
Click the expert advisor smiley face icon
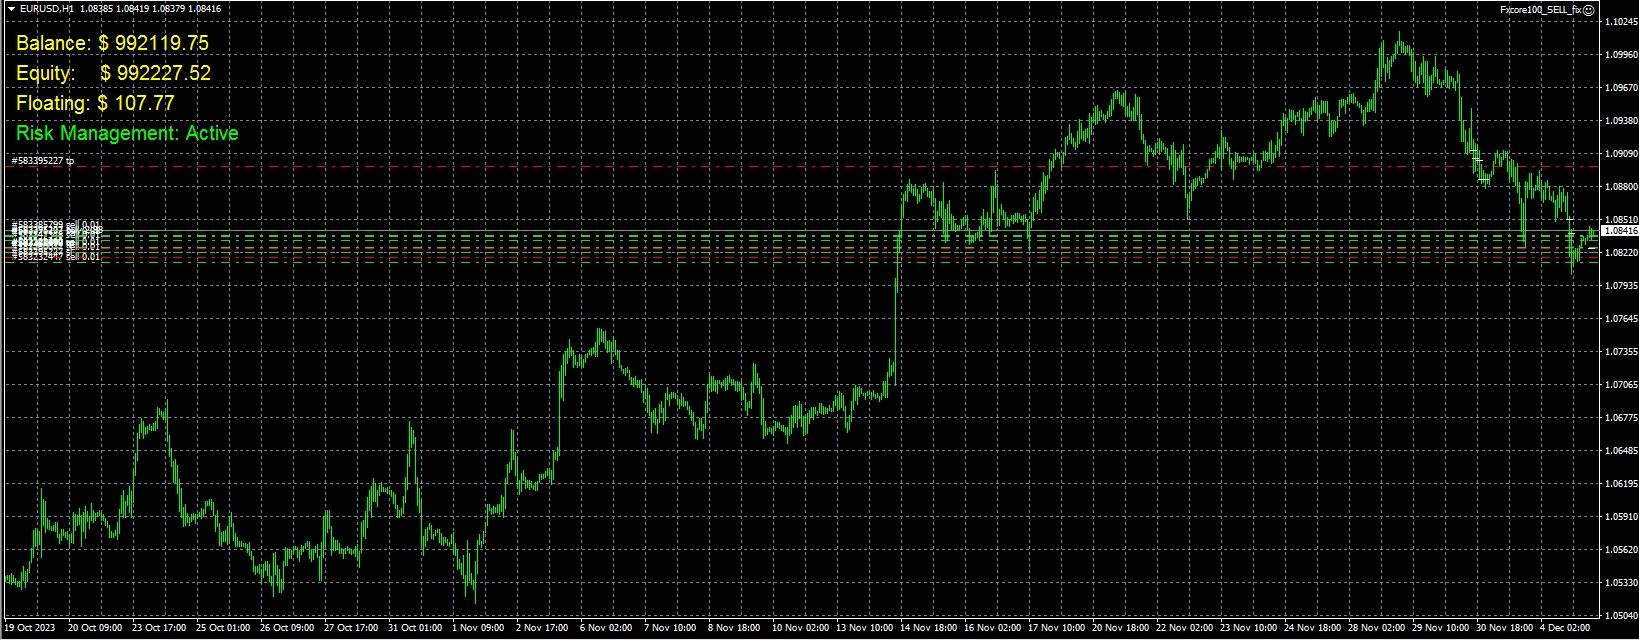coord(1589,9)
